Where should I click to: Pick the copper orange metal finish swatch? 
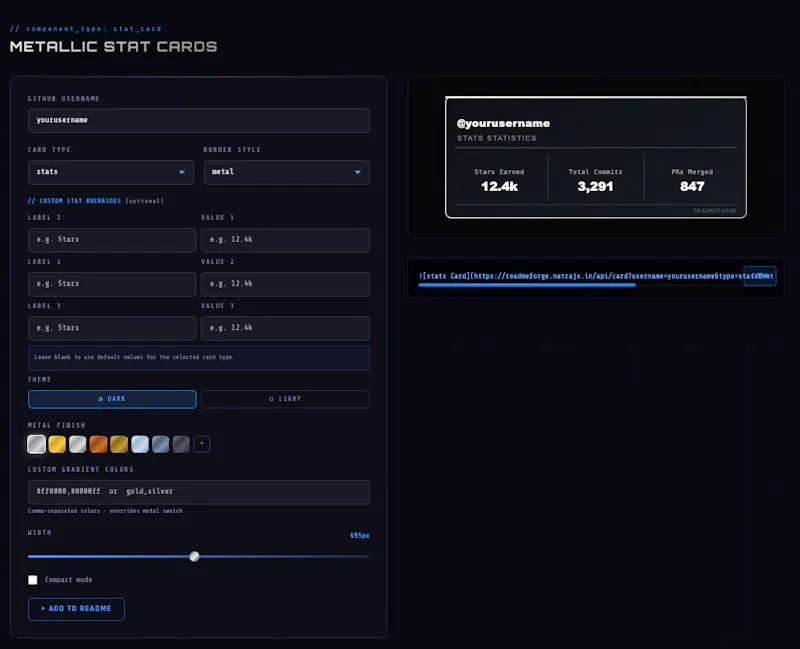[98, 444]
